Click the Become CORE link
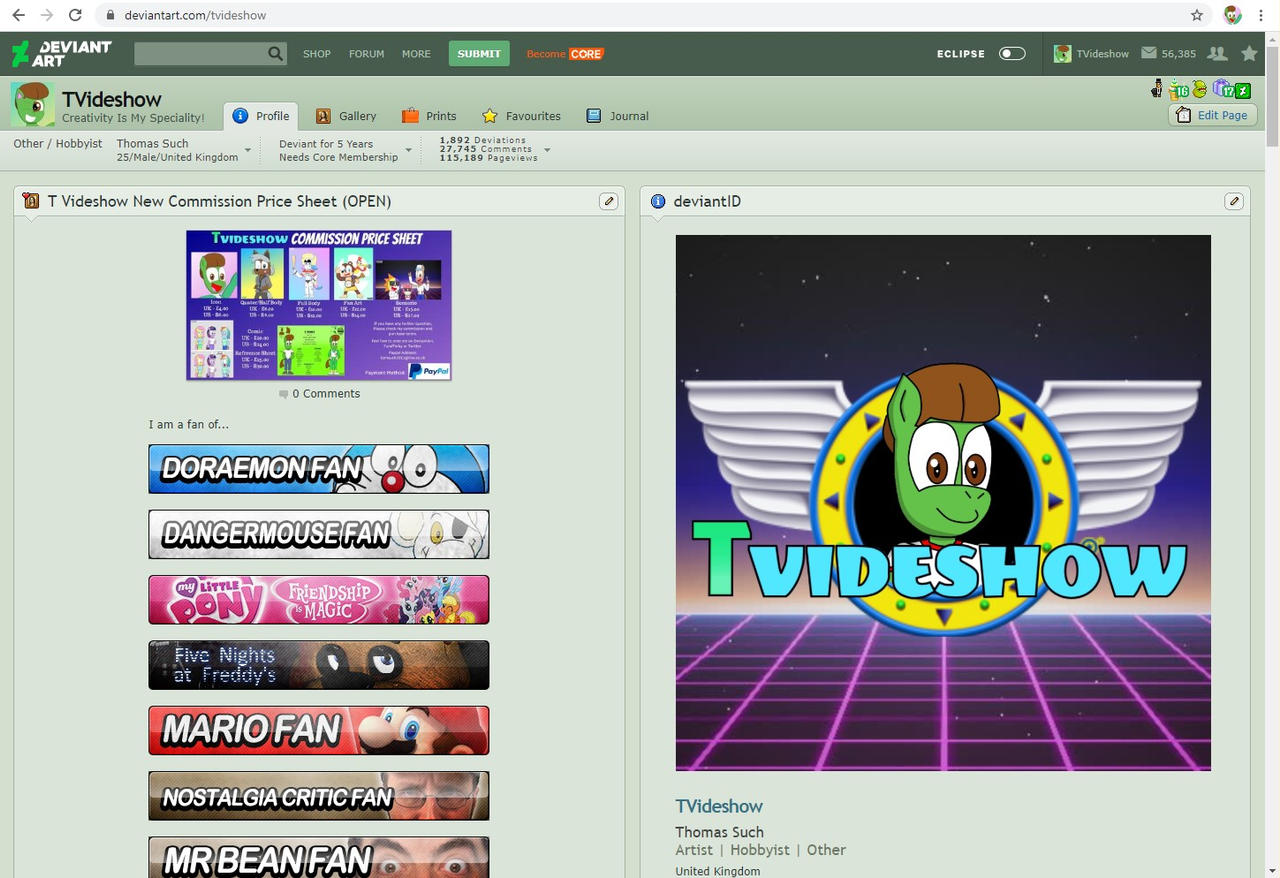1280x878 pixels. click(x=565, y=54)
